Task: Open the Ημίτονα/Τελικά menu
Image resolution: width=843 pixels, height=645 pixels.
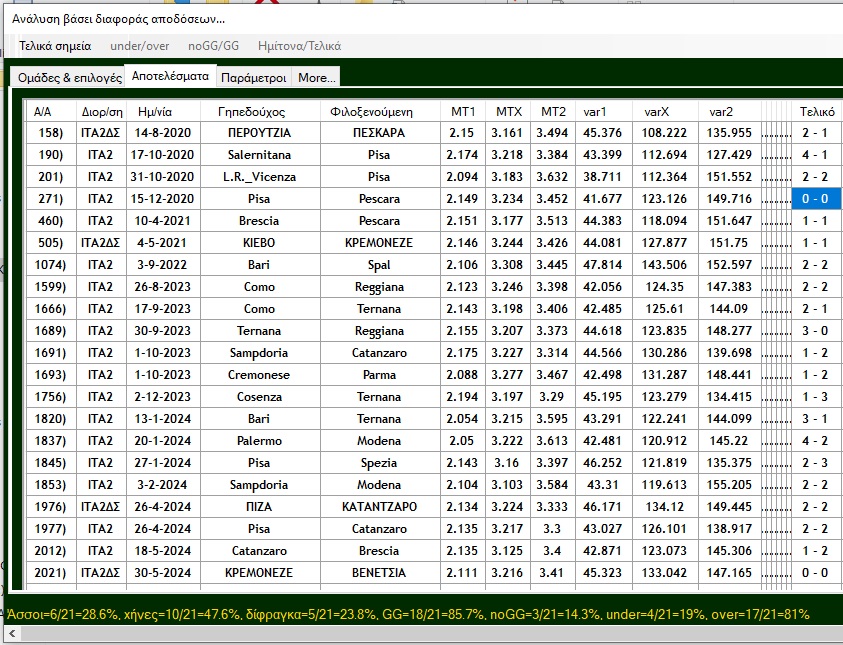Action: 299,45
